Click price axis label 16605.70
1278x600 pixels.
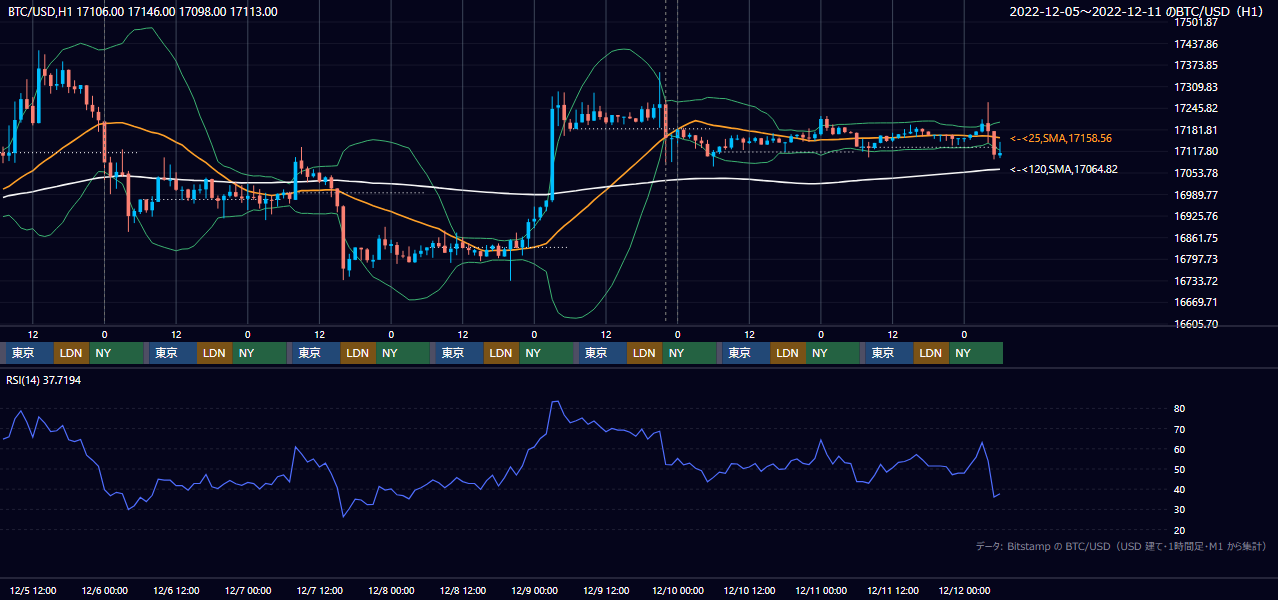[x=1195, y=324]
